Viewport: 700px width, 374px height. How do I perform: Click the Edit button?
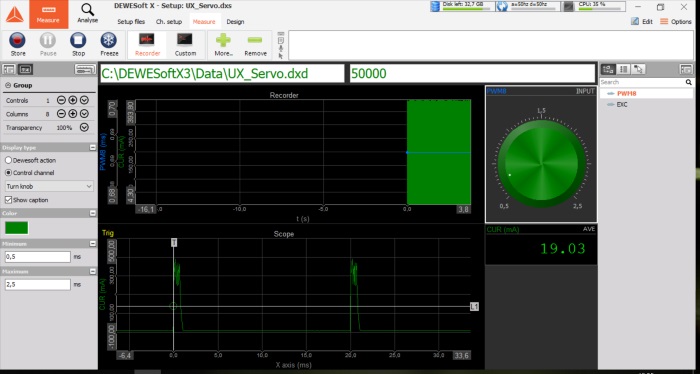(x=642, y=21)
